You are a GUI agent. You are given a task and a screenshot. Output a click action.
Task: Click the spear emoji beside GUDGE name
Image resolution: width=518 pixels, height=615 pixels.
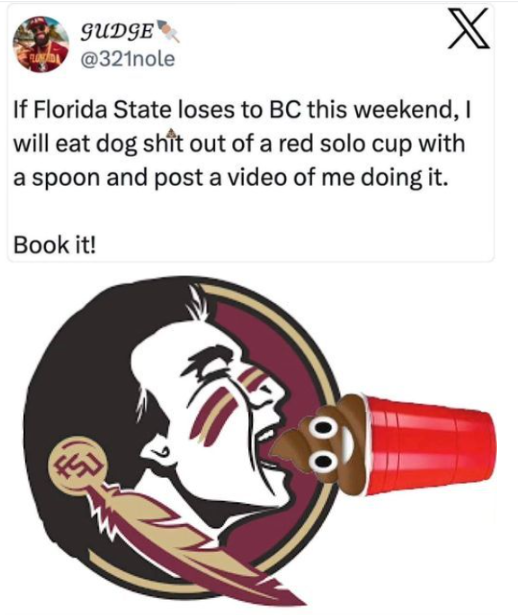(x=169, y=31)
